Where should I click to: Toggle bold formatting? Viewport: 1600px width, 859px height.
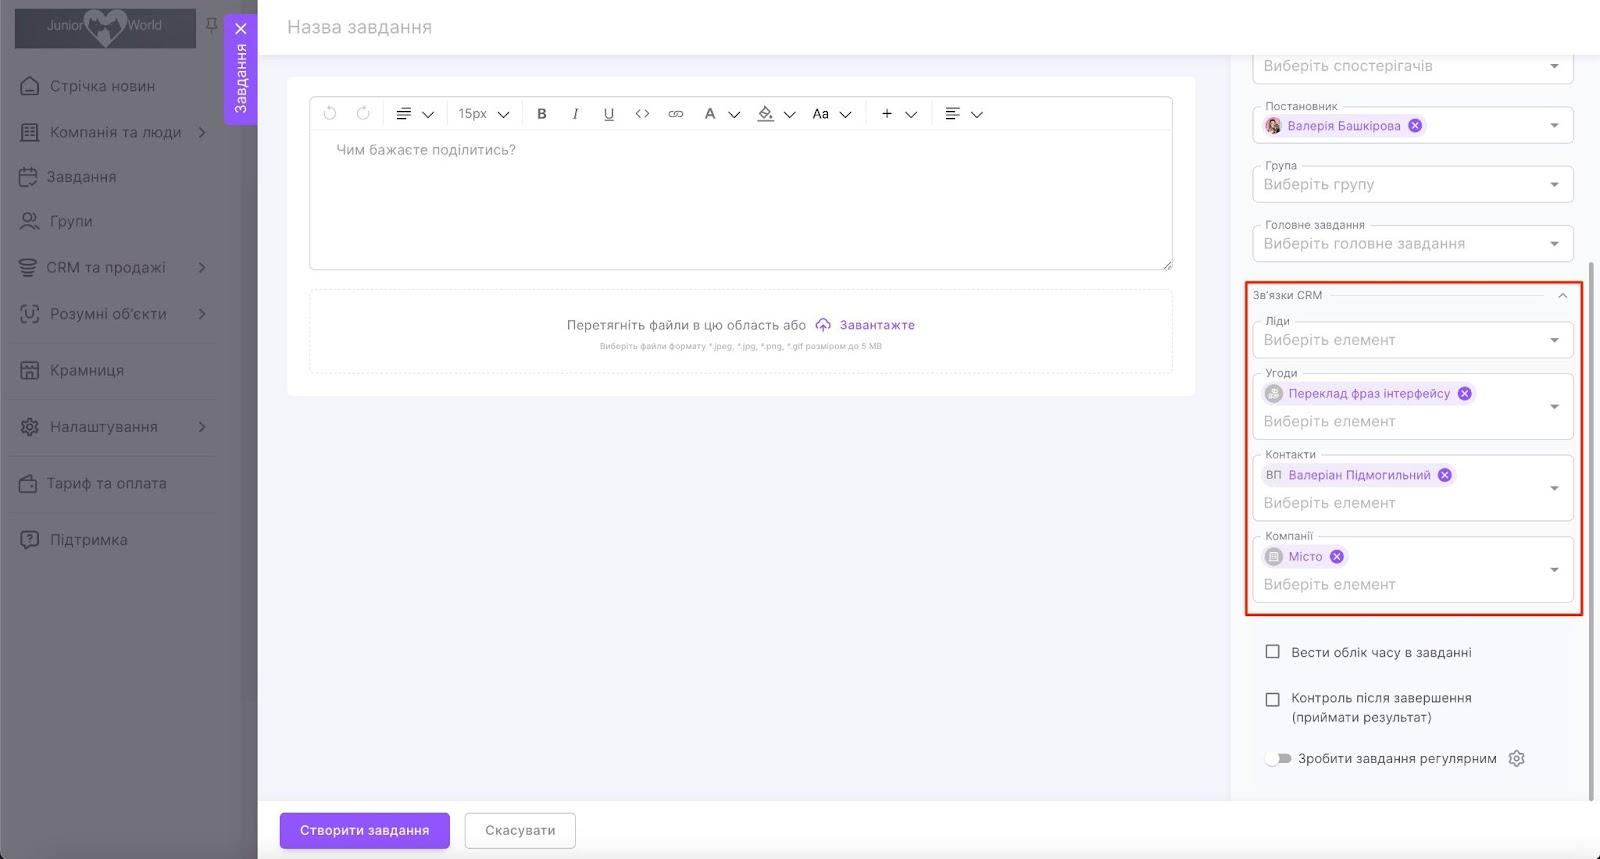coord(542,114)
